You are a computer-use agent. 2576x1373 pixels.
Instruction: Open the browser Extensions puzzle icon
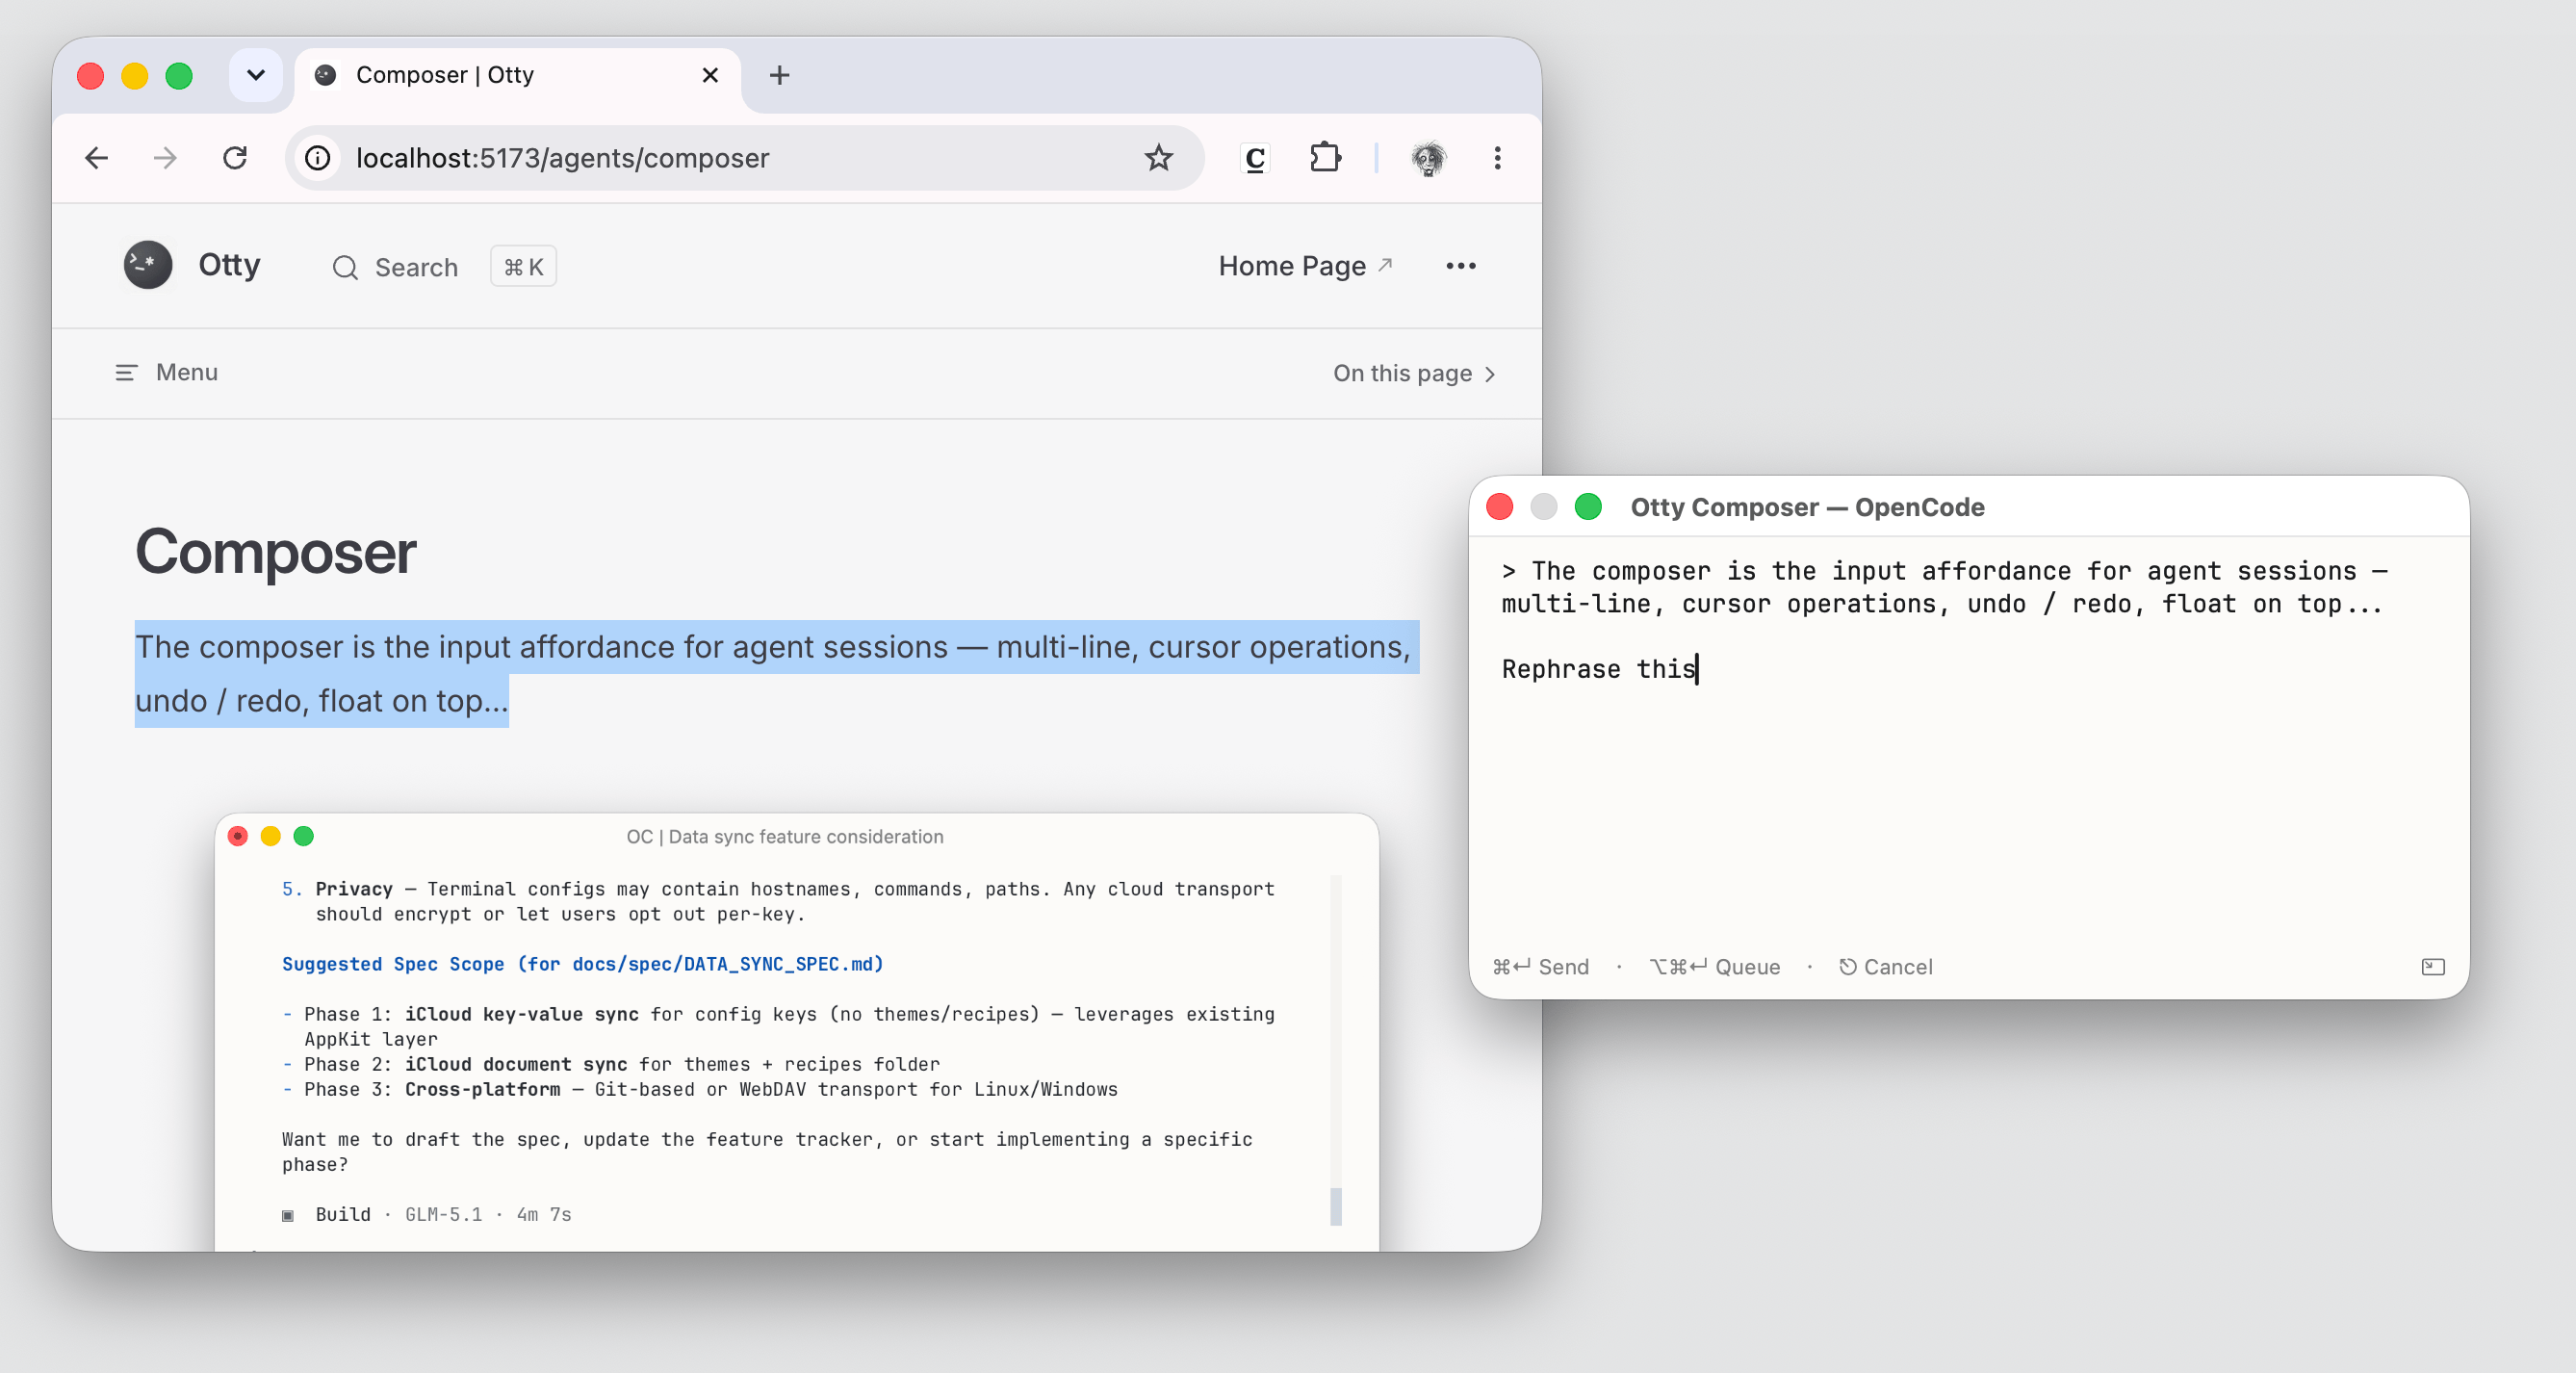[x=1325, y=158]
